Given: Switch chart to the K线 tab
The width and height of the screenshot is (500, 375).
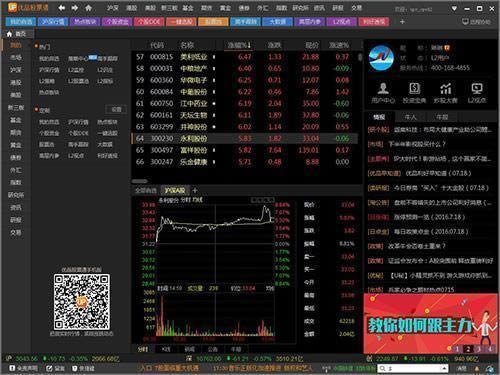Looking at the screenshot, I should tap(166, 349).
